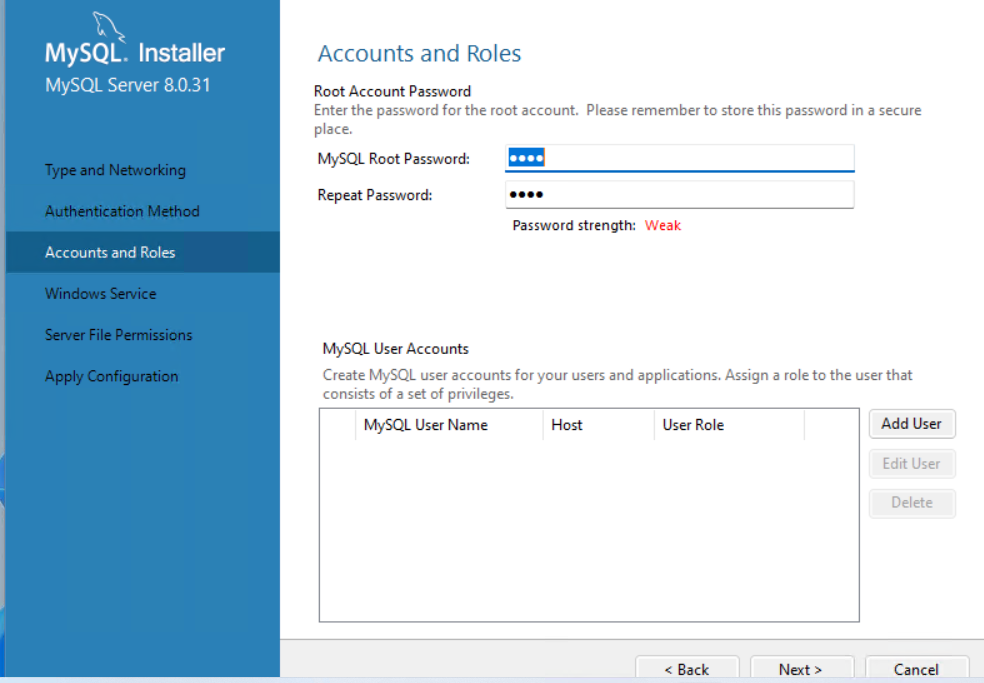Click the User Role column header
This screenshot has width=984, height=683.
pyautogui.click(x=693, y=425)
